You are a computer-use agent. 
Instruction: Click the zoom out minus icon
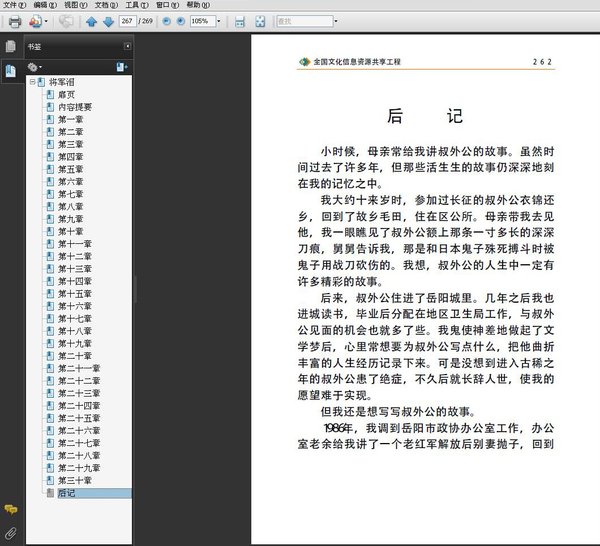[x=166, y=21]
